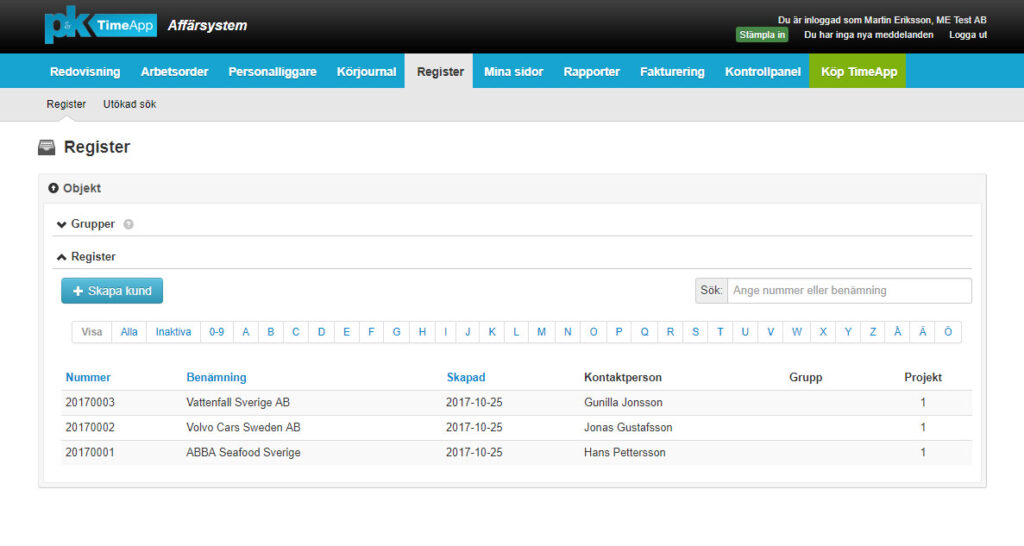The image size is (1024, 546).
Task: Sort the table by Benämning column
Action: click(x=216, y=377)
